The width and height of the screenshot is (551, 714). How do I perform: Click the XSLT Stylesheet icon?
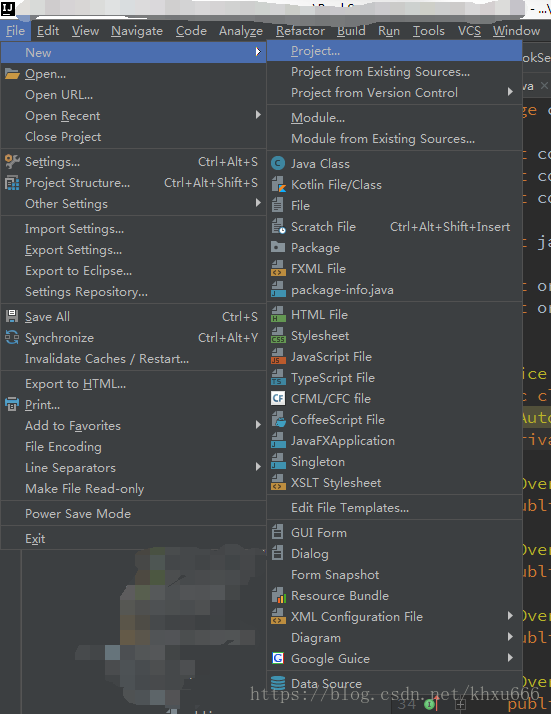pyautogui.click(x=278, y=483)
